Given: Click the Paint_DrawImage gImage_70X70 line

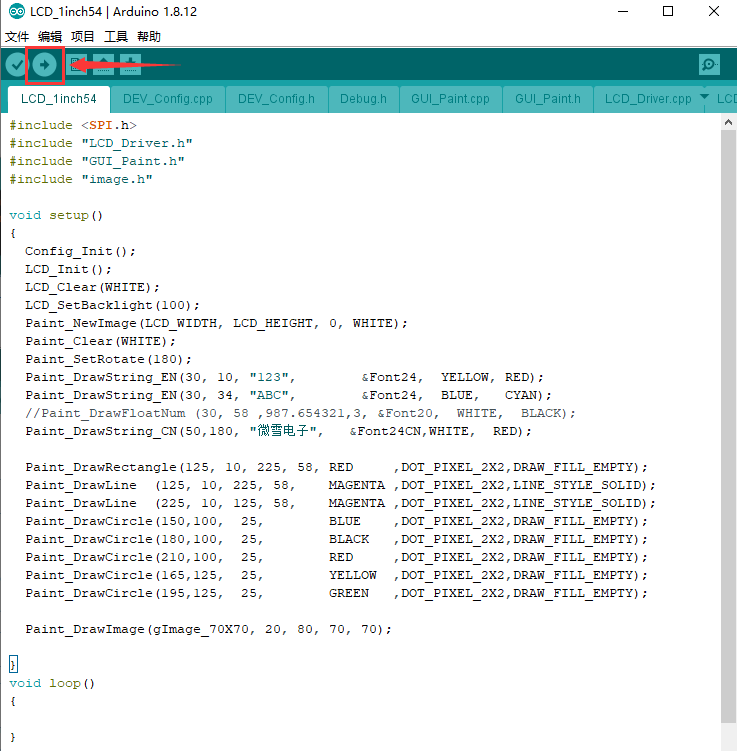Looking at the screenshot, I should 208,629.
